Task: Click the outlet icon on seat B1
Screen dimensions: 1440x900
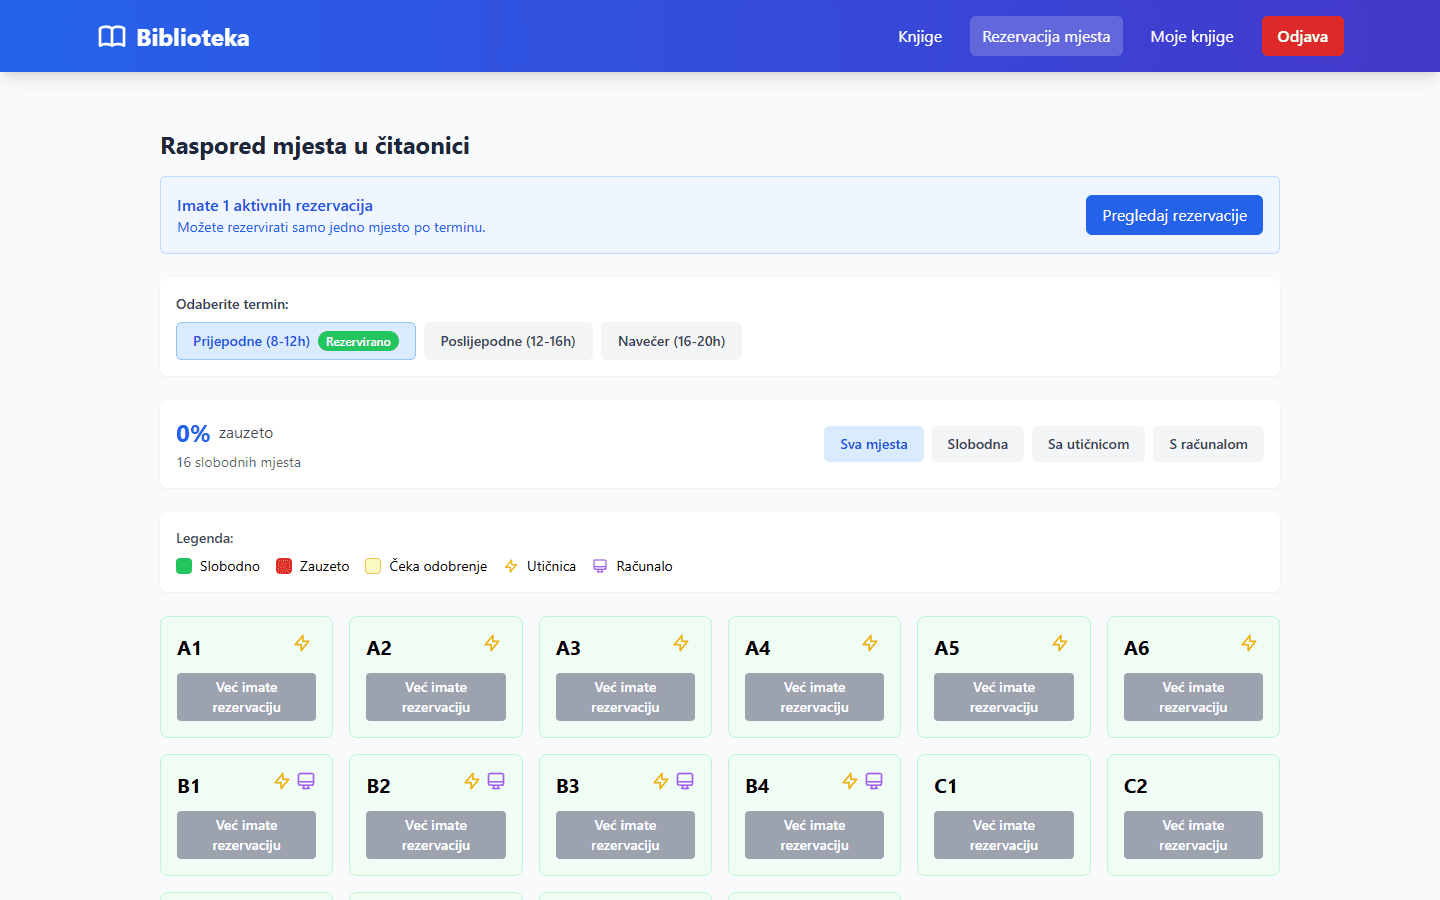Action: tap(282, 781)
